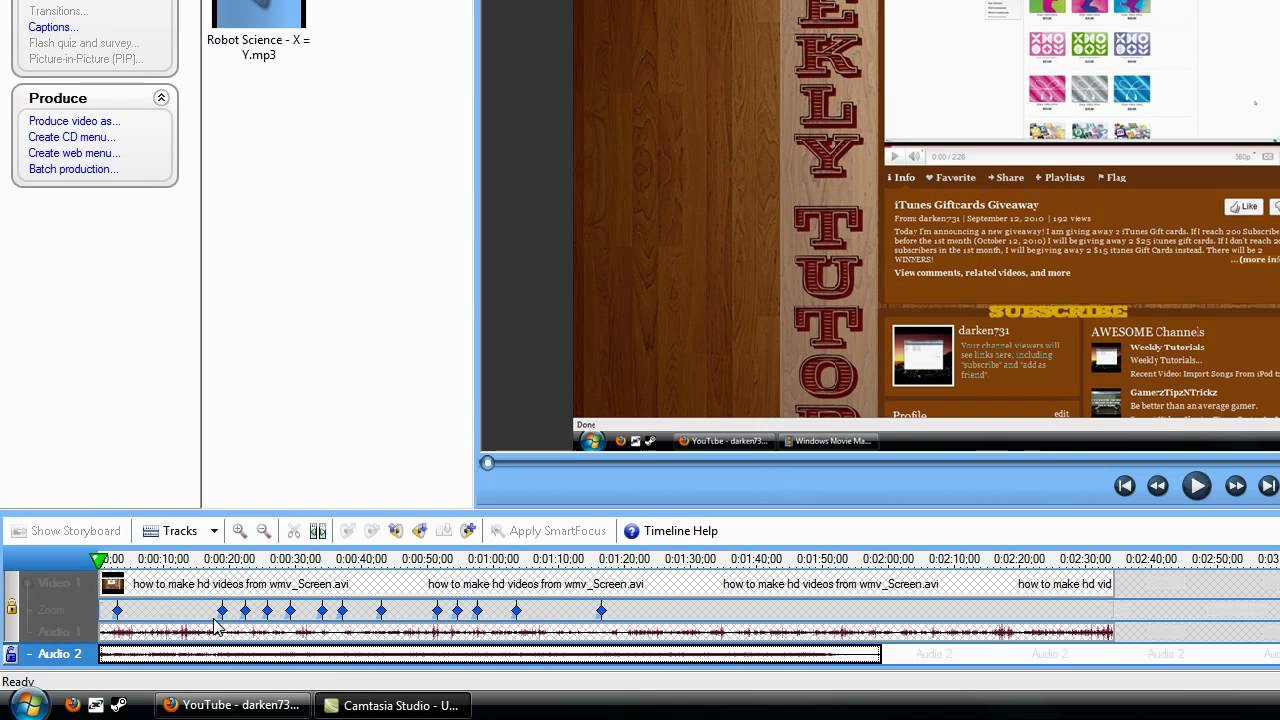Click the Transitions... task link
This screenshot has height=720, width=1280.
pos(58,11)
